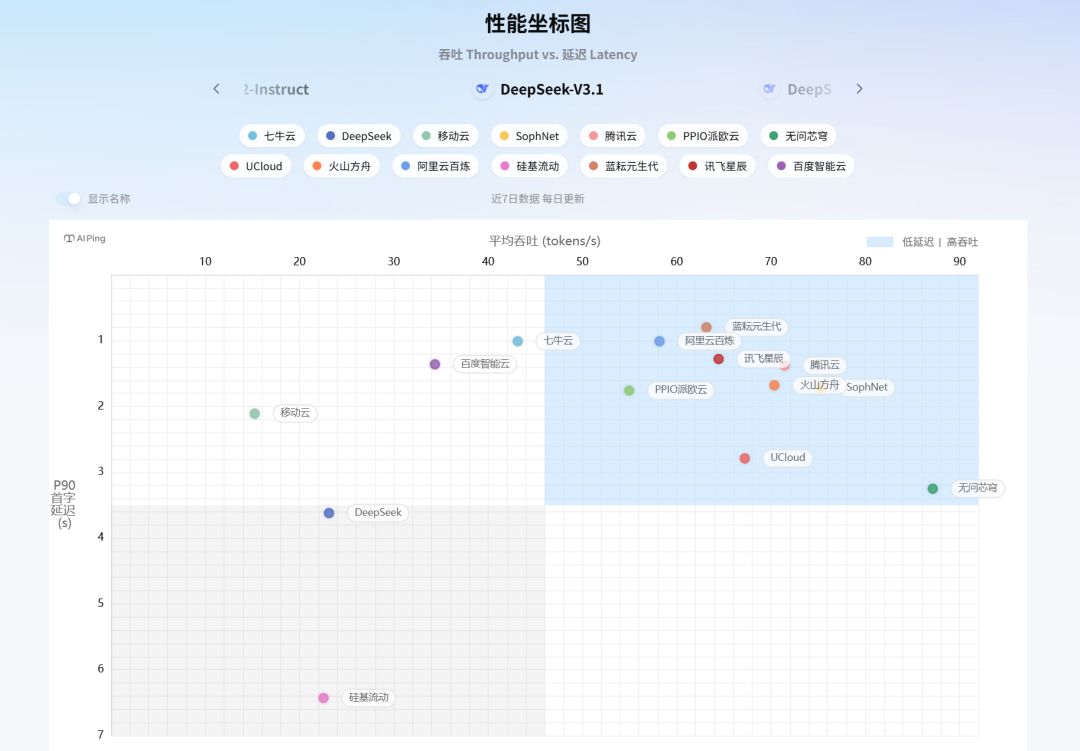Click the 平均吞吐 (tokens/s) axis title
The height and width of the screenshot is (751, 1080).
click(544, 240)
